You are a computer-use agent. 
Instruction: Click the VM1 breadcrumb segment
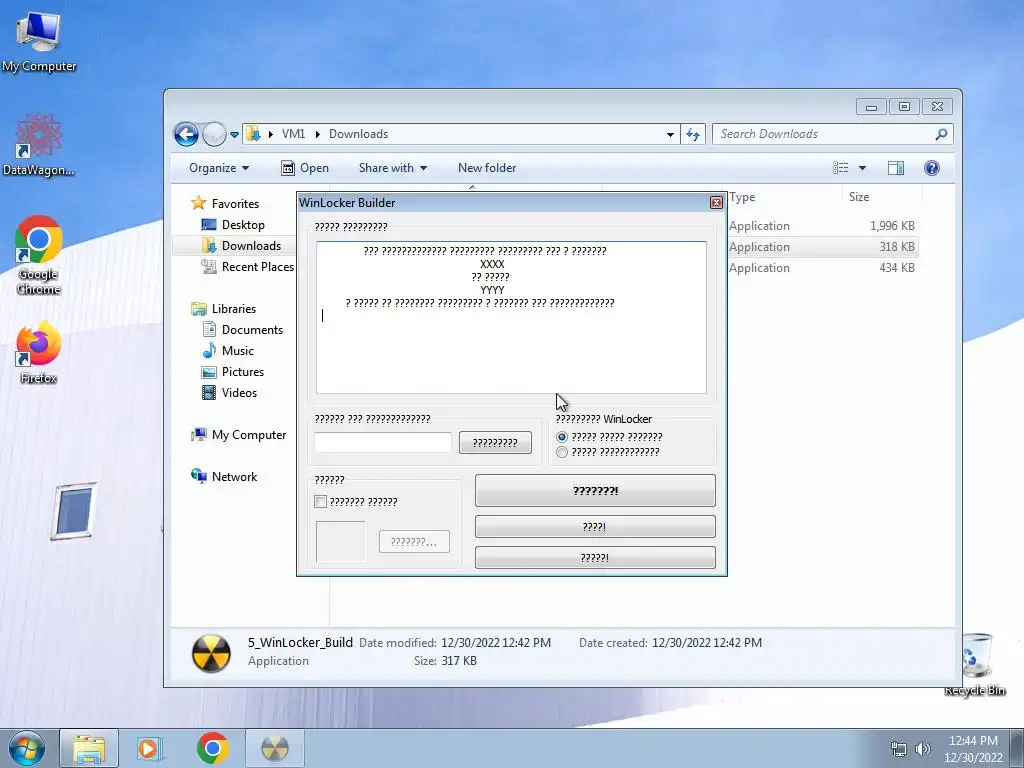pos(293,134)
